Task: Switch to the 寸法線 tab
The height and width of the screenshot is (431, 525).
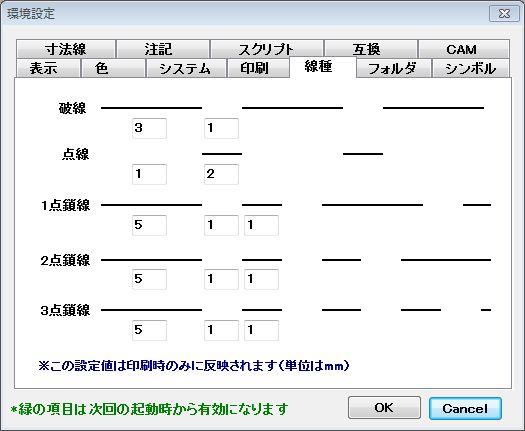Action: coord(66,49)
